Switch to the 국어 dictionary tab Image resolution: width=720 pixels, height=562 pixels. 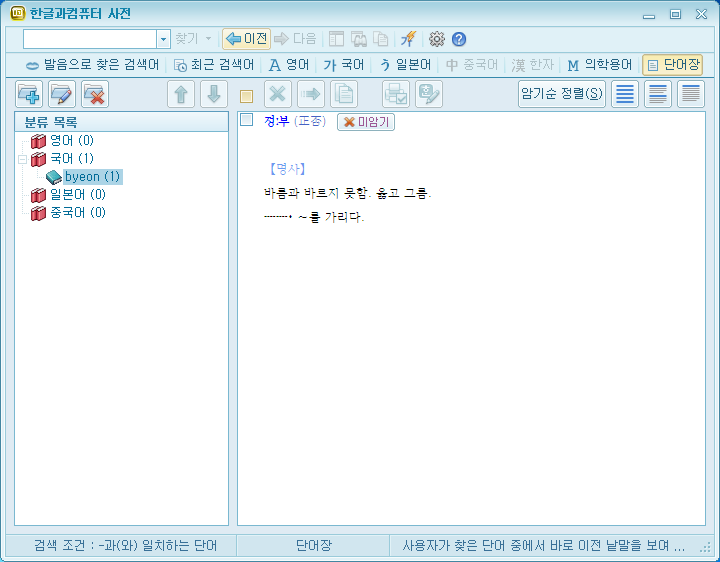point(343,65)
